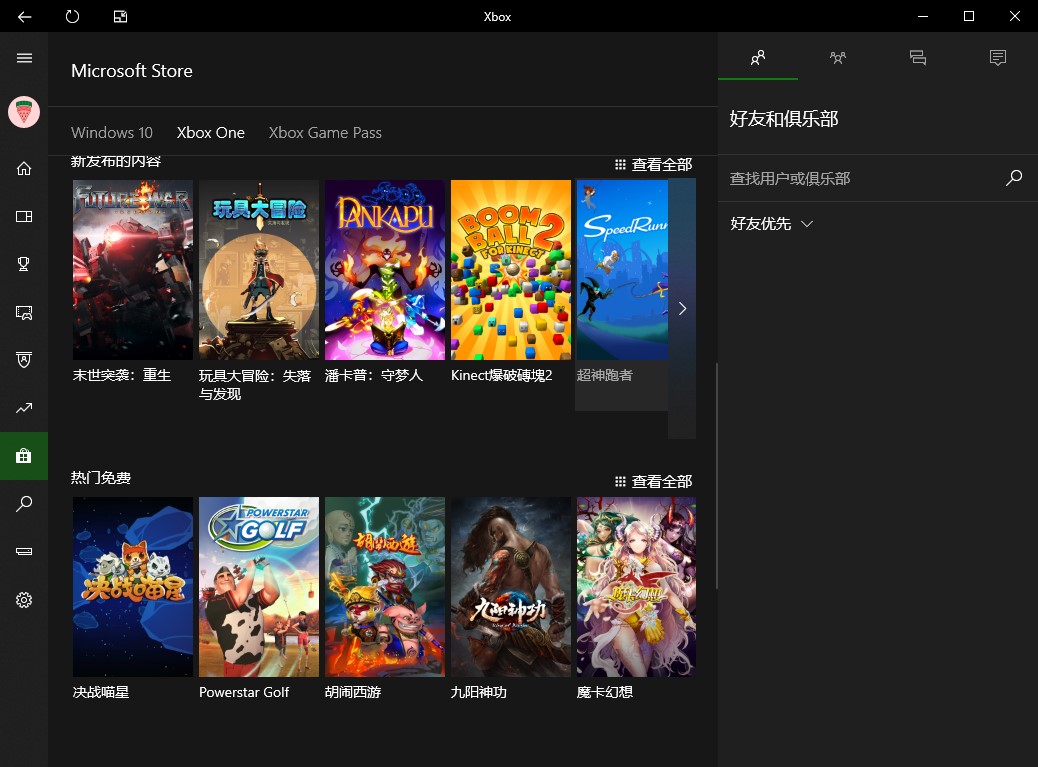Open the 魔卡幻想 game cover
Screen dimensions: 1038x767
(x=636, y=587)
